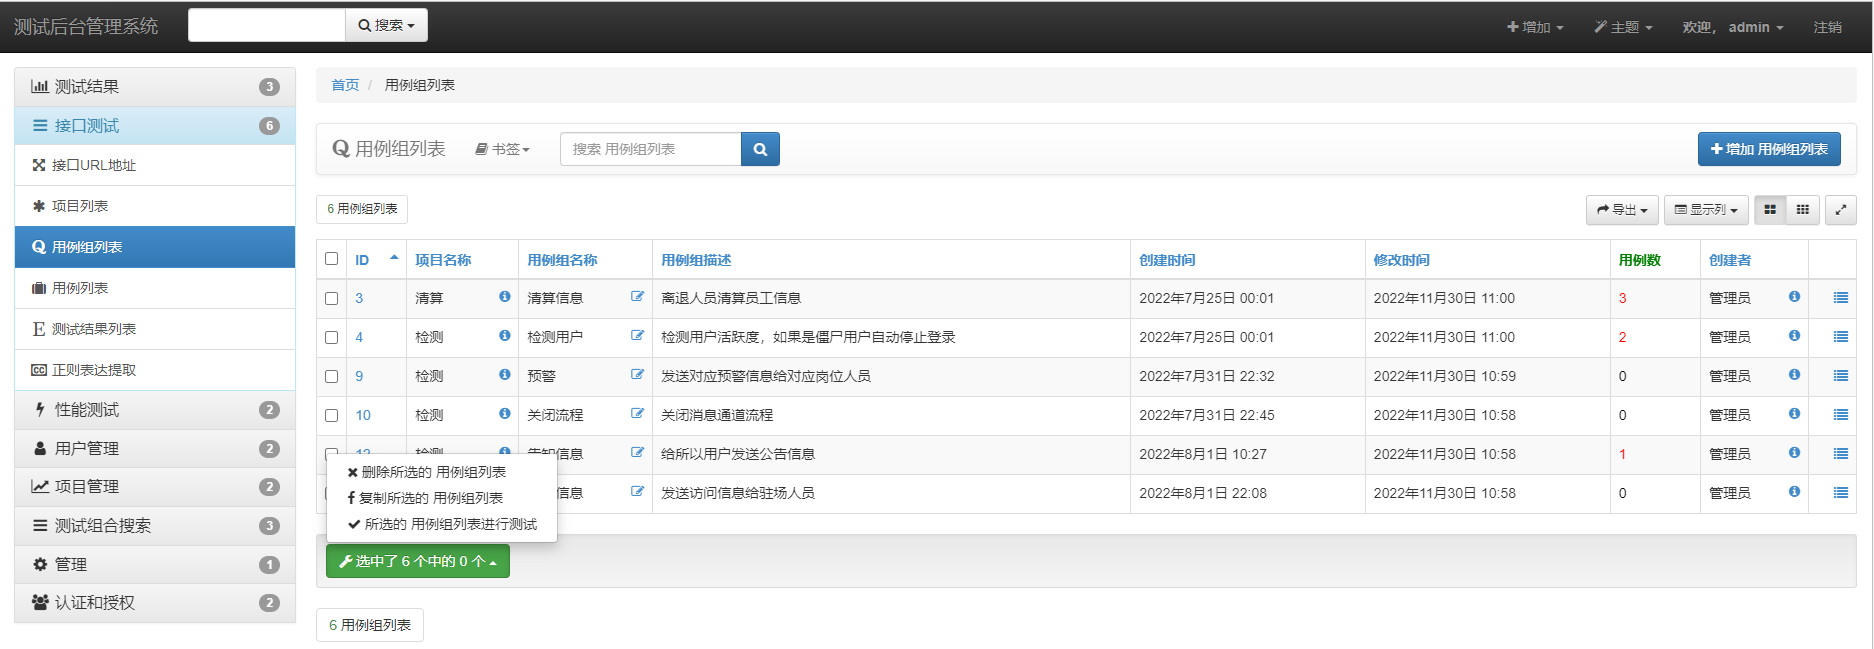Open row details list icon for ID 3
The width and height of the screenshot is (1874, 649).
(1840, 298)
